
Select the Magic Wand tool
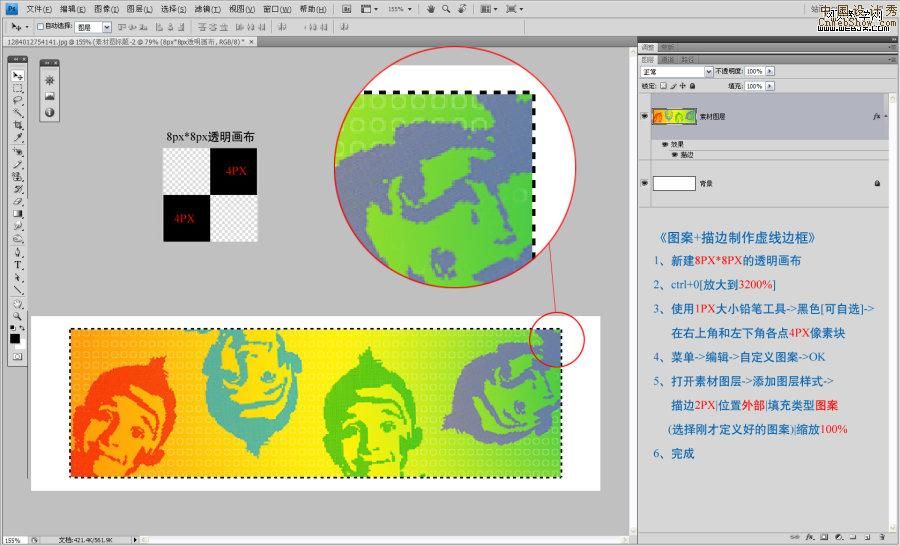(x=18, y=113)
